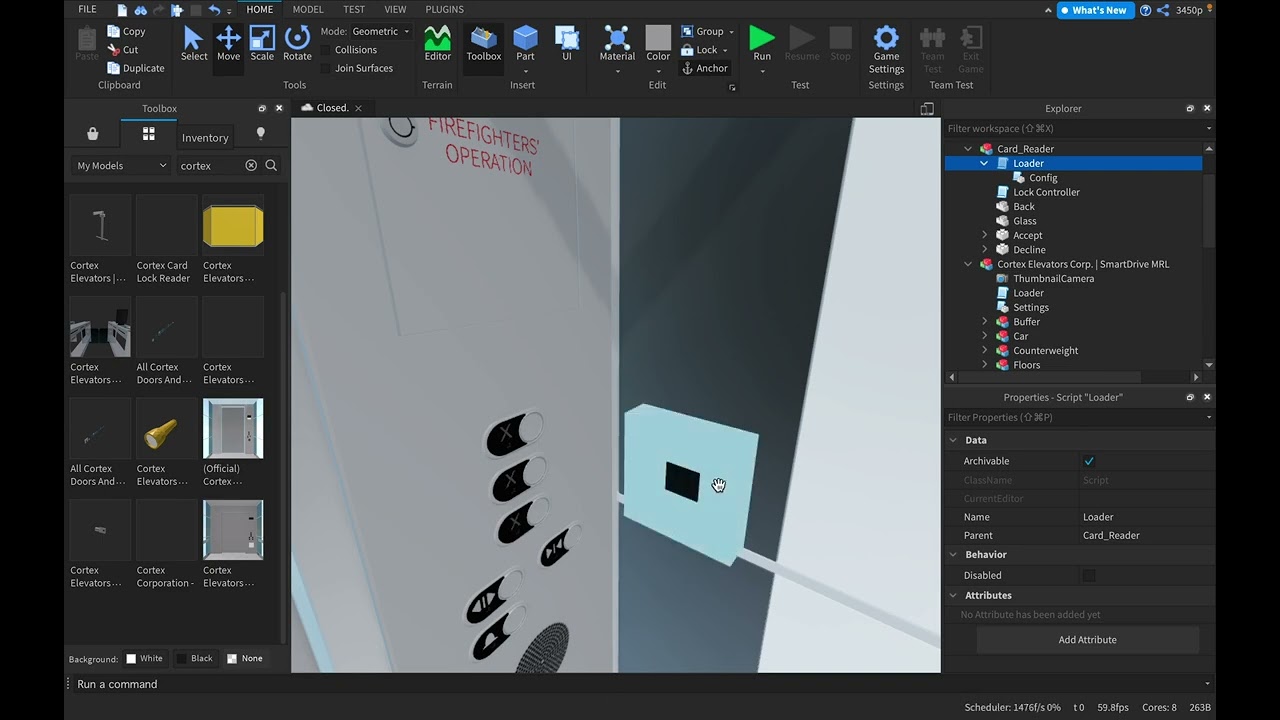Viewport: 1280px width, 720px height.
Task: Open Game Settings
Action: click(886, 50)
